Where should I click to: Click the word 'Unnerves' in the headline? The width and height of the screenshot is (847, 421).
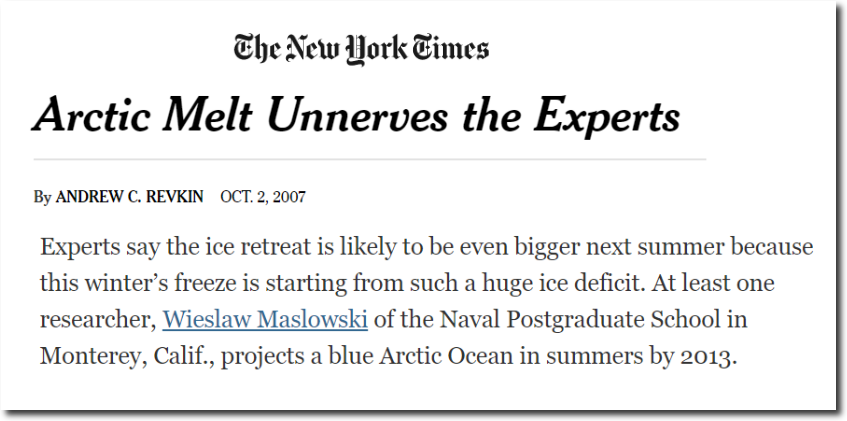358,116
